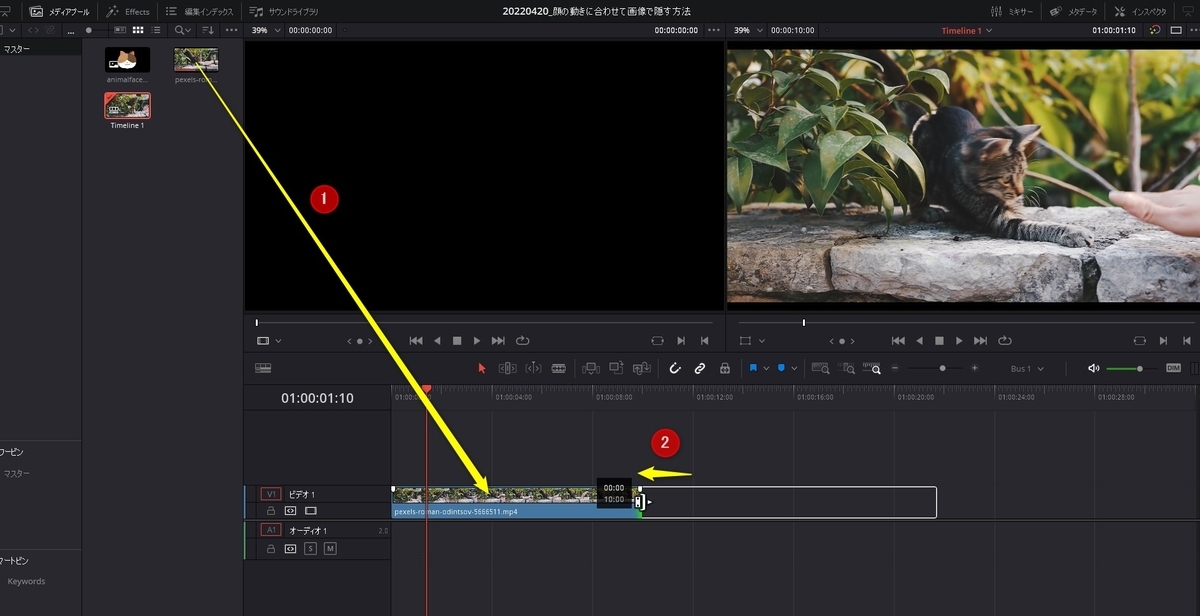Play forward in source viewer
Viewport: 1200px width, 616px height.
click(477, 340)
